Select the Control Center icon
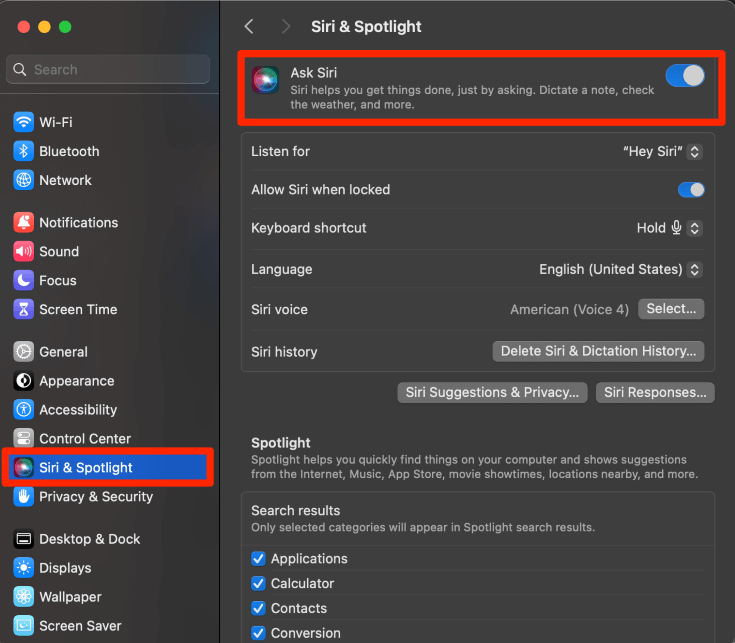Viewport: 735px width, 643px height. click(23, 438)
